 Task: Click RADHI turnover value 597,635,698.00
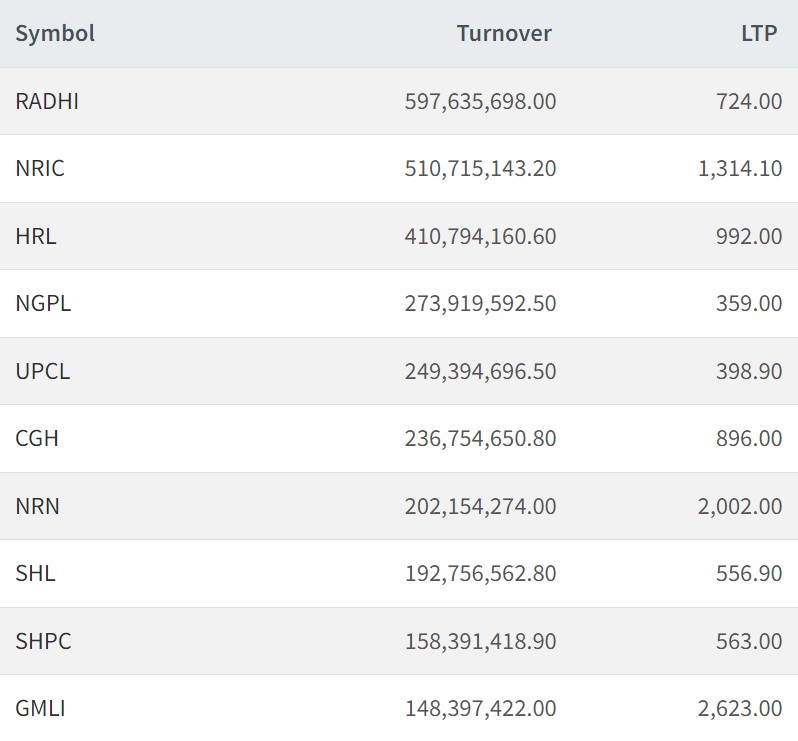pyautogui.click(x=480, y=101)
